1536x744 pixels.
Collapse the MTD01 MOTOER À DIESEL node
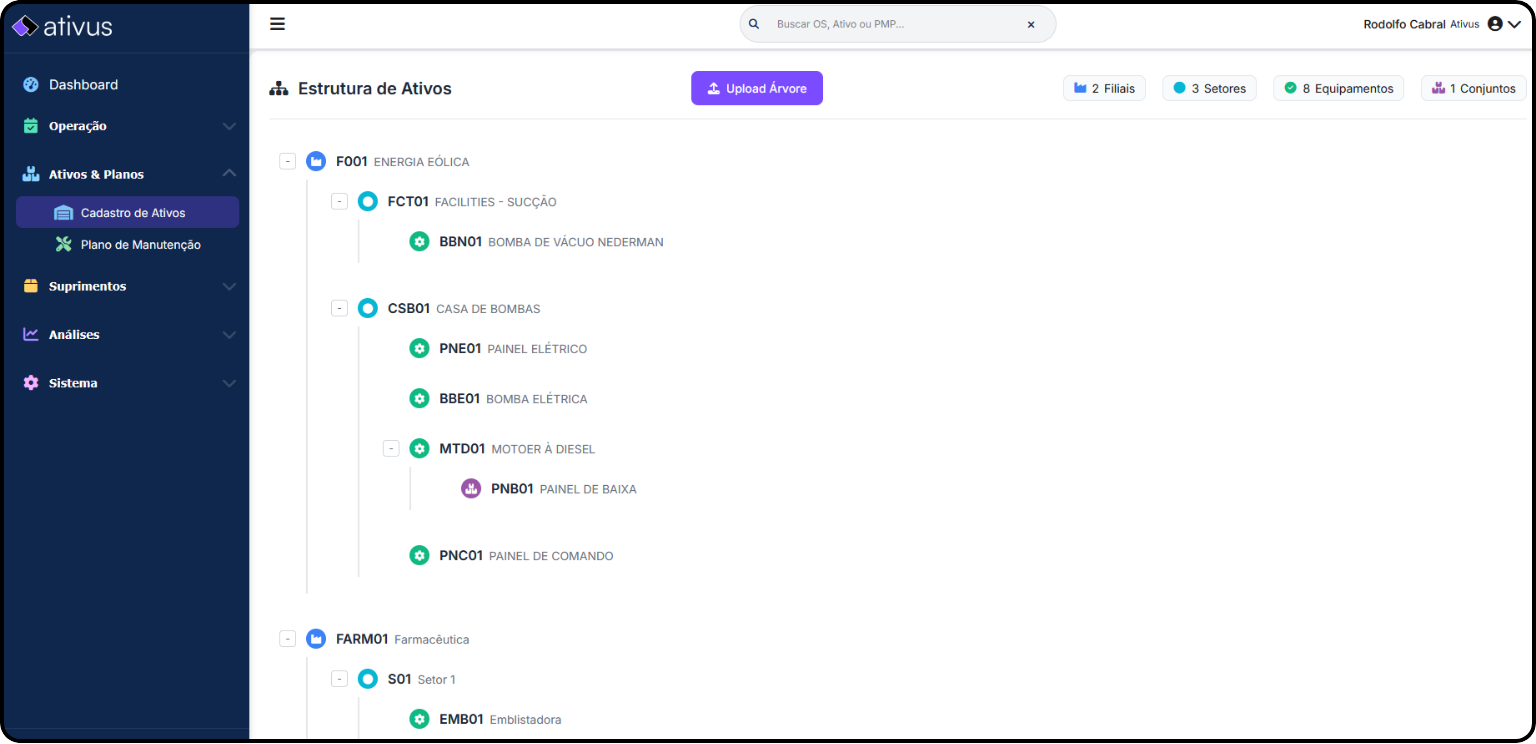tap(391, 448)
